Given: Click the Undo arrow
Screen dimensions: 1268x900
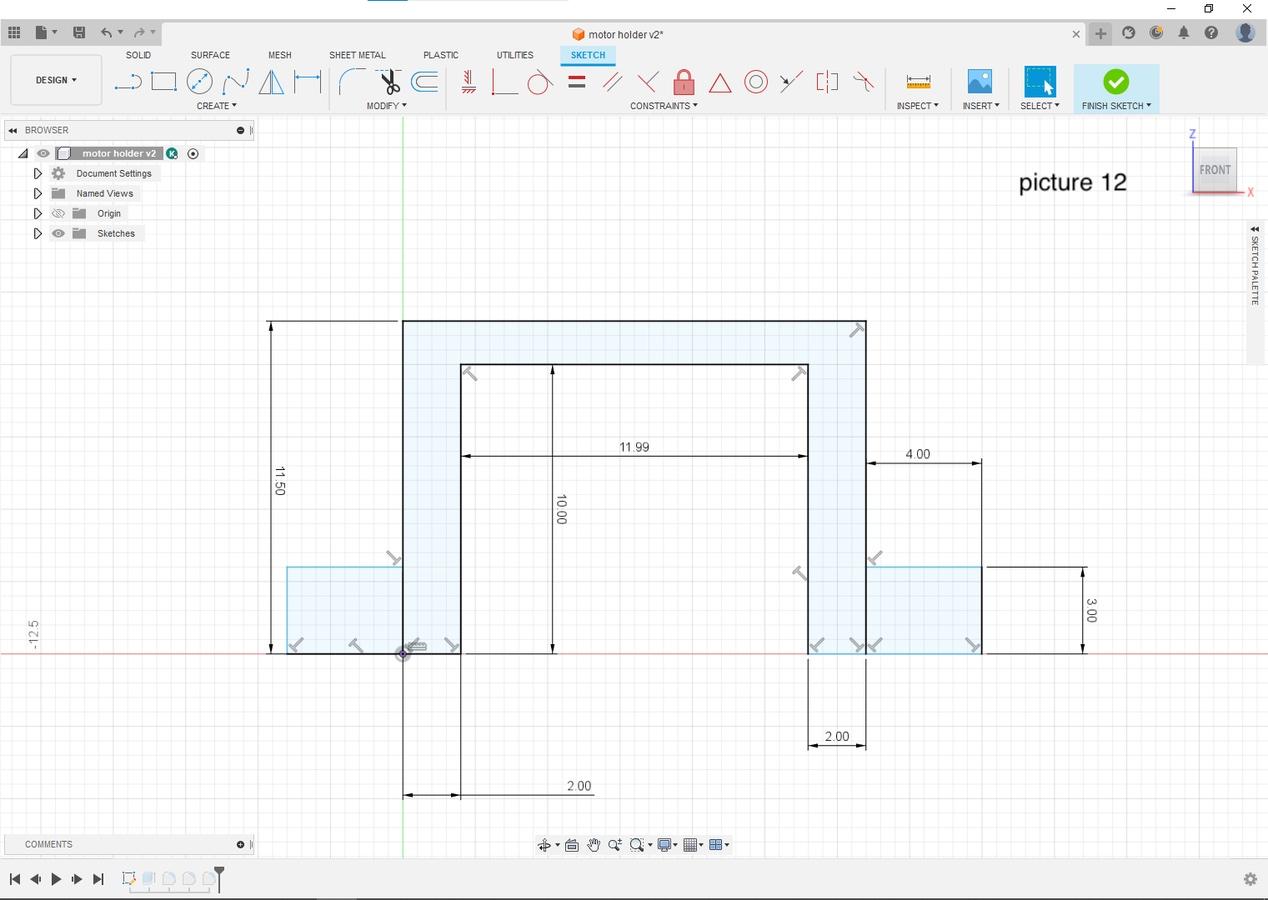Looking at the screenshot, I should pyautogui.click(x=106, y=33).
